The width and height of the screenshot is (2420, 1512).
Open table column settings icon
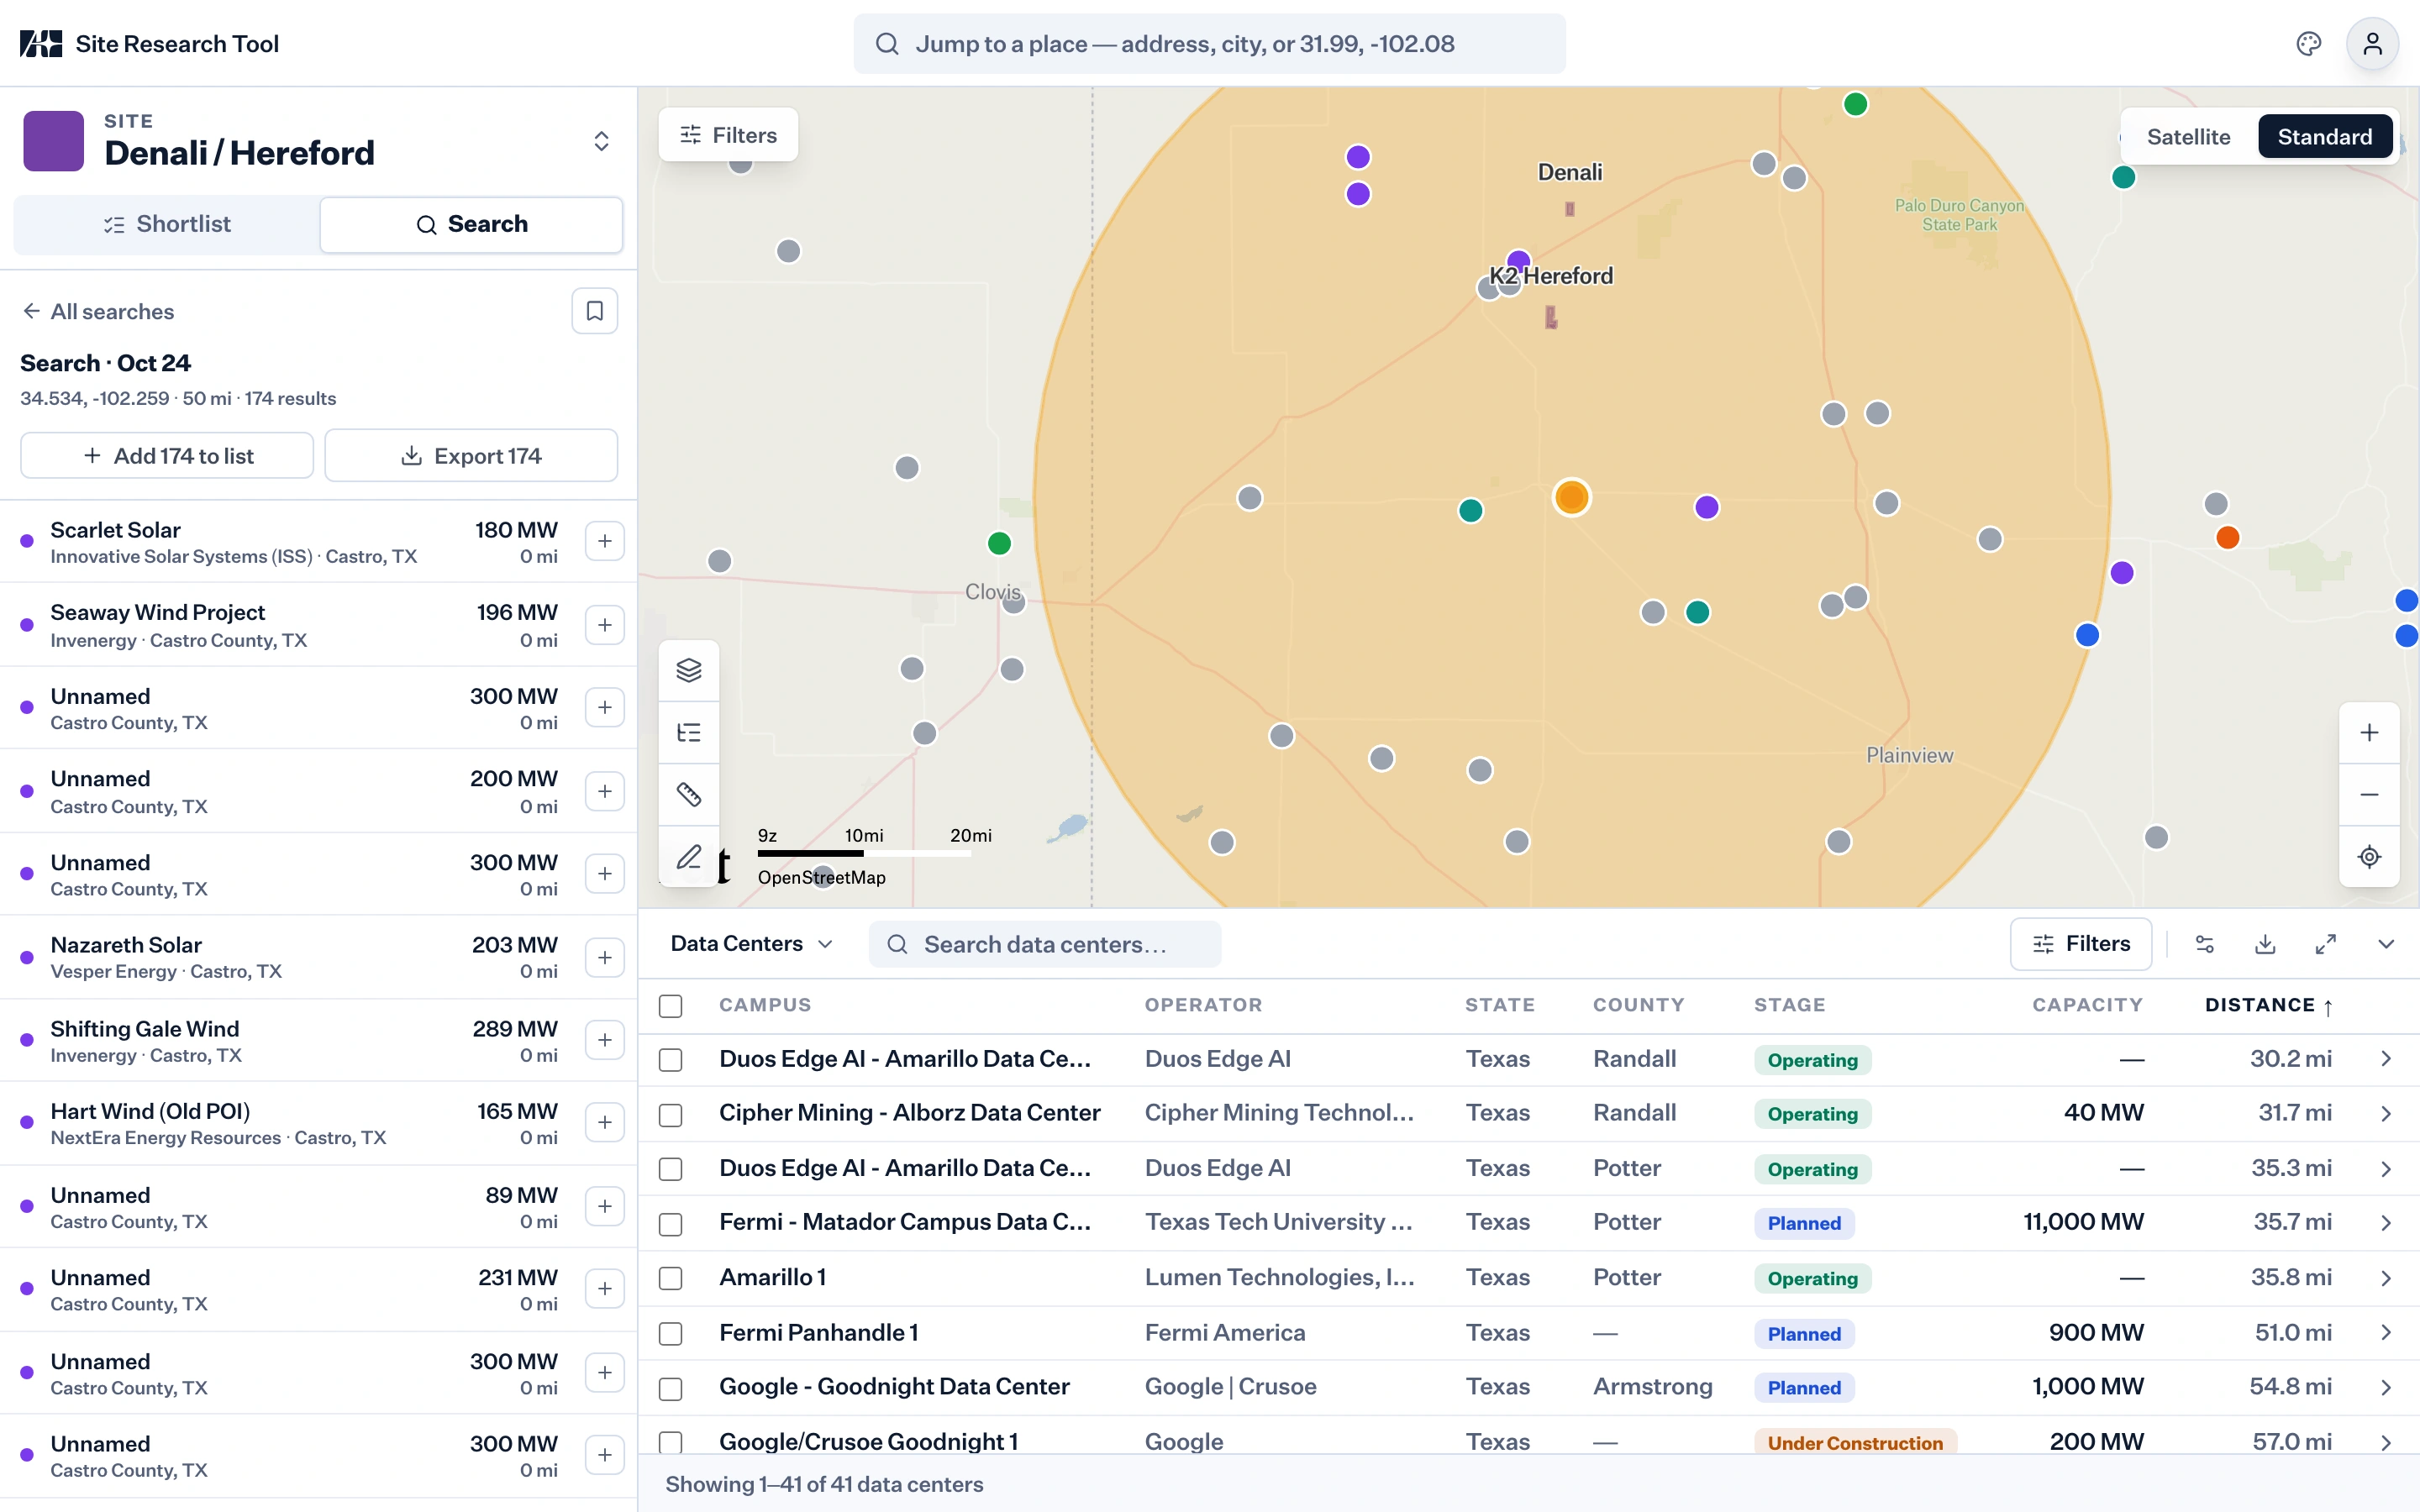click(x=2205, y=944)
